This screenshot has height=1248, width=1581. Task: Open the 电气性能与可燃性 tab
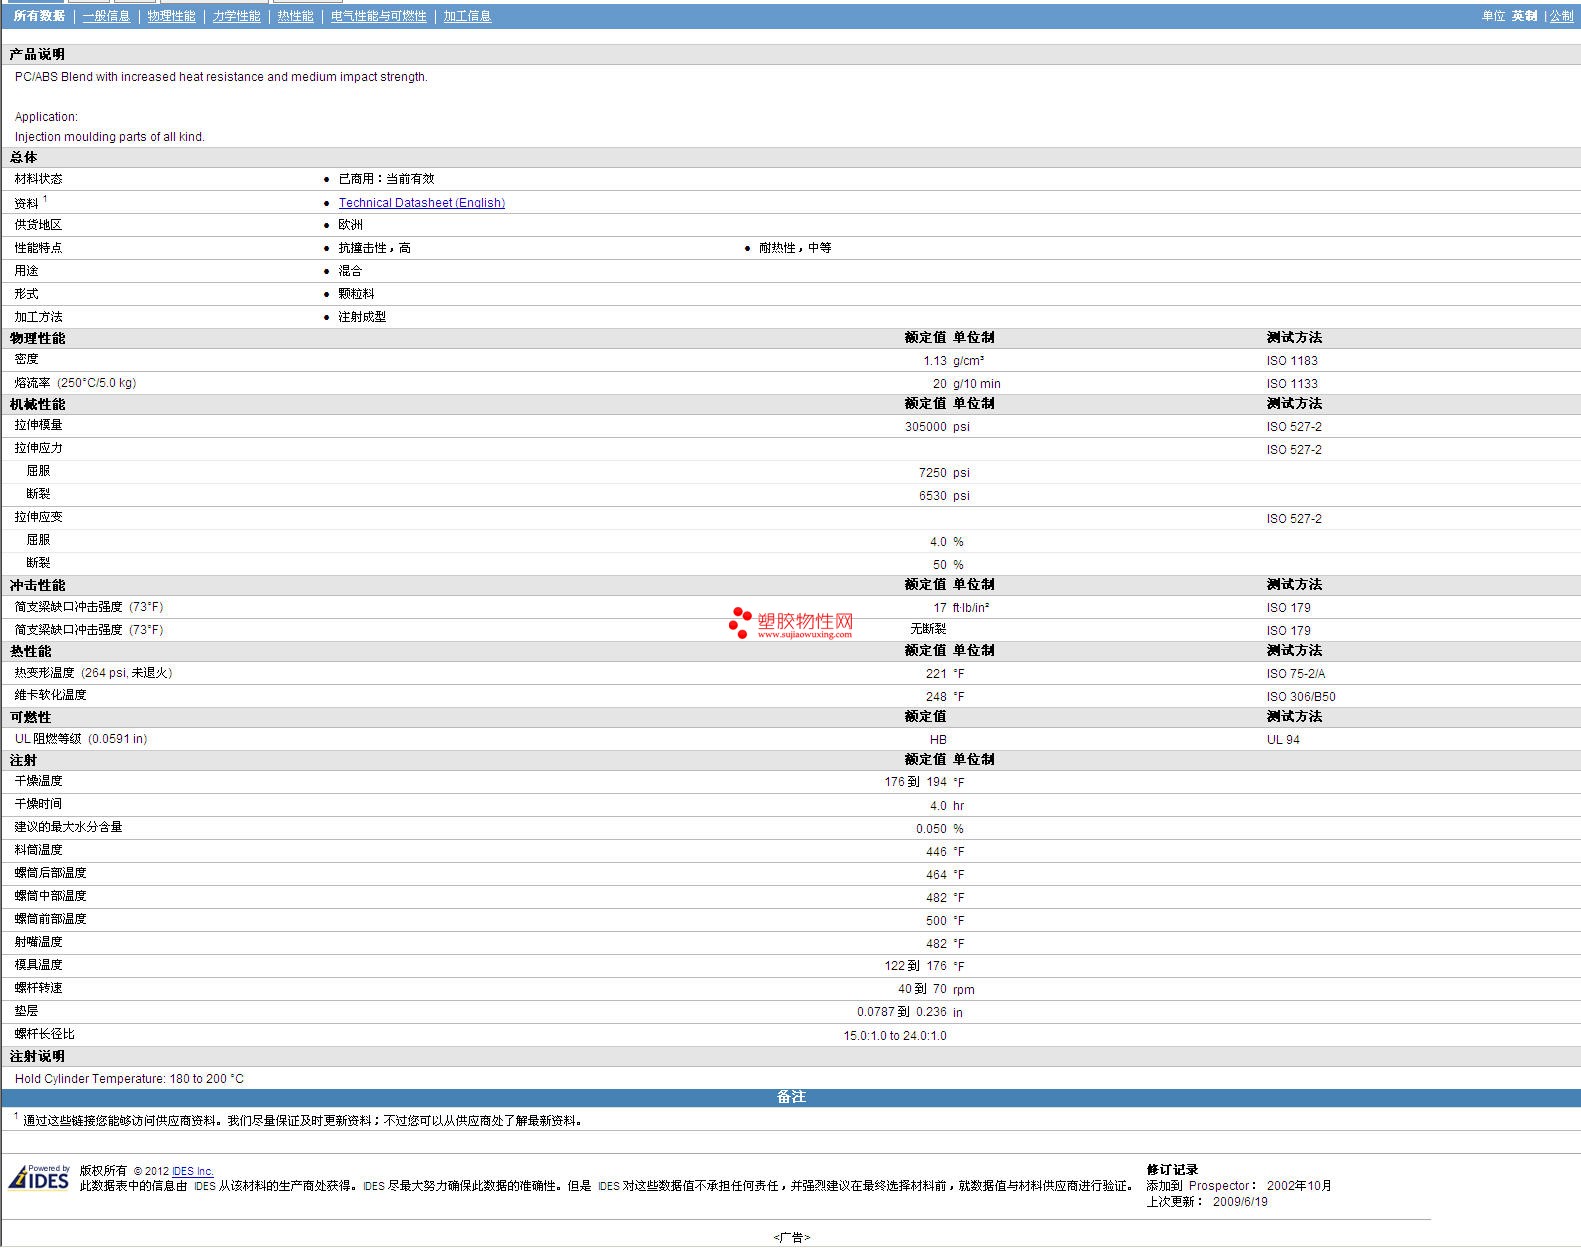[x=378, y=16]
